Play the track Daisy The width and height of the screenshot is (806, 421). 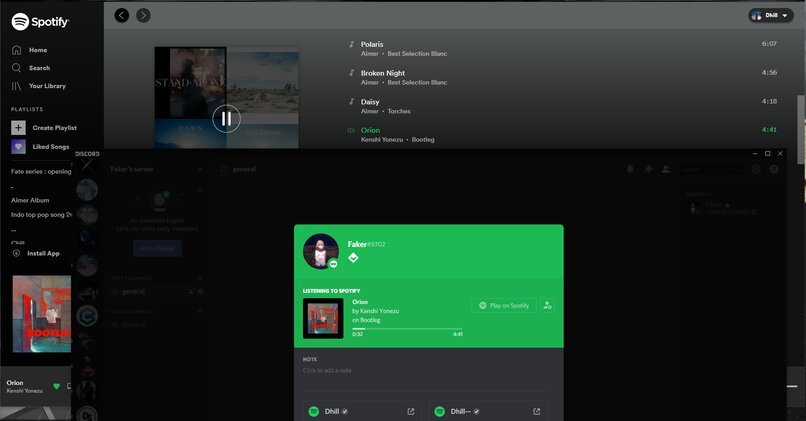[370, 102]
